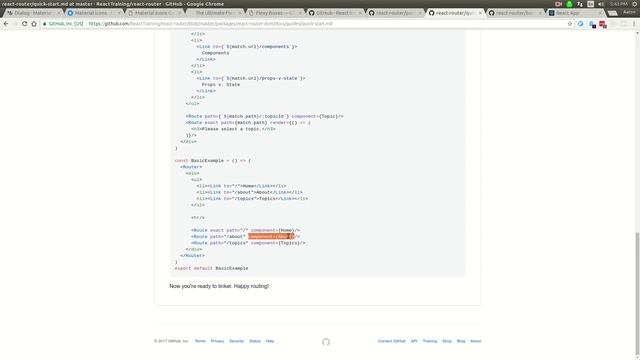The height and width of the screenshot is (360, 640).
Task: Reload the page with the refresh icon
Action: coord(24,24)
